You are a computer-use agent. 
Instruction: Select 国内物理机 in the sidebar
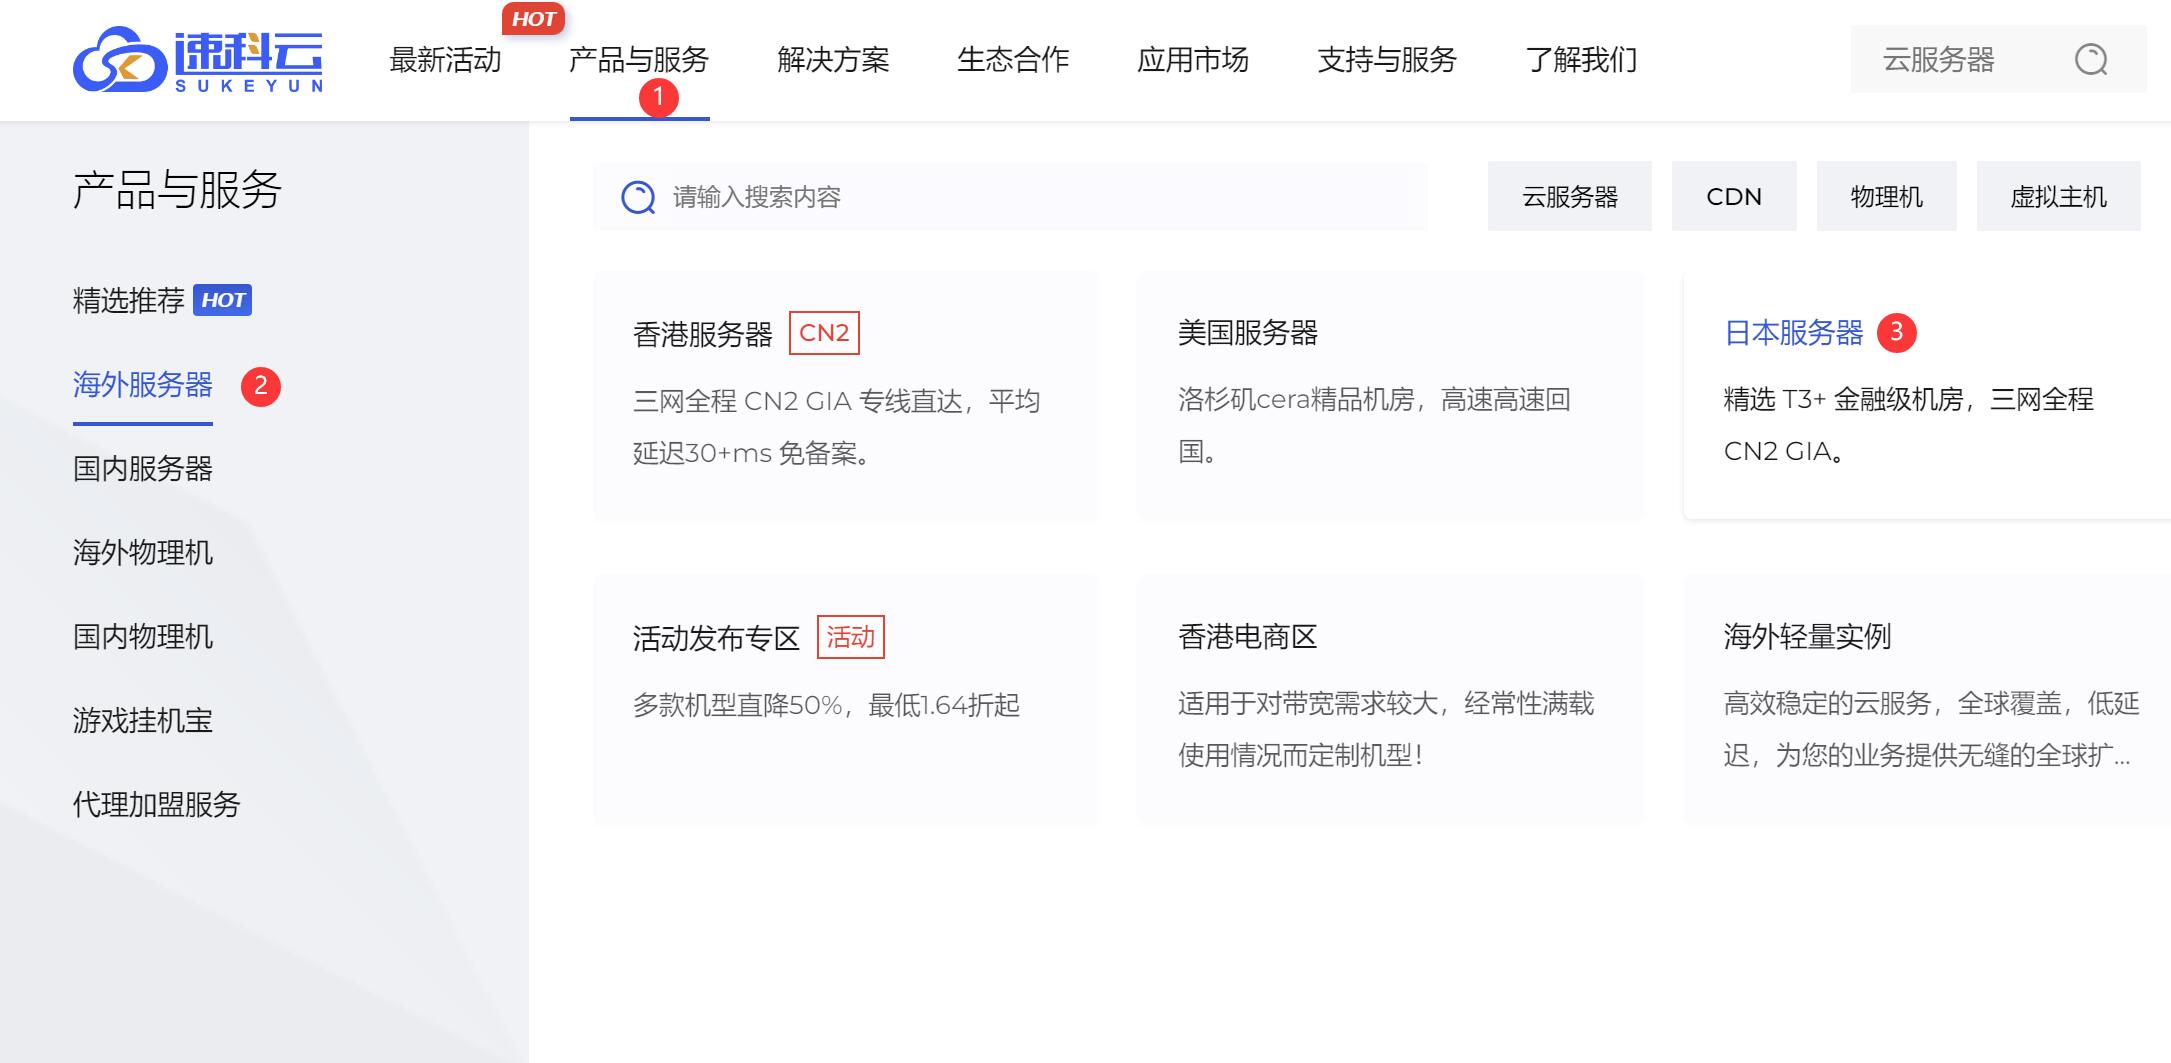pos(143,636)
